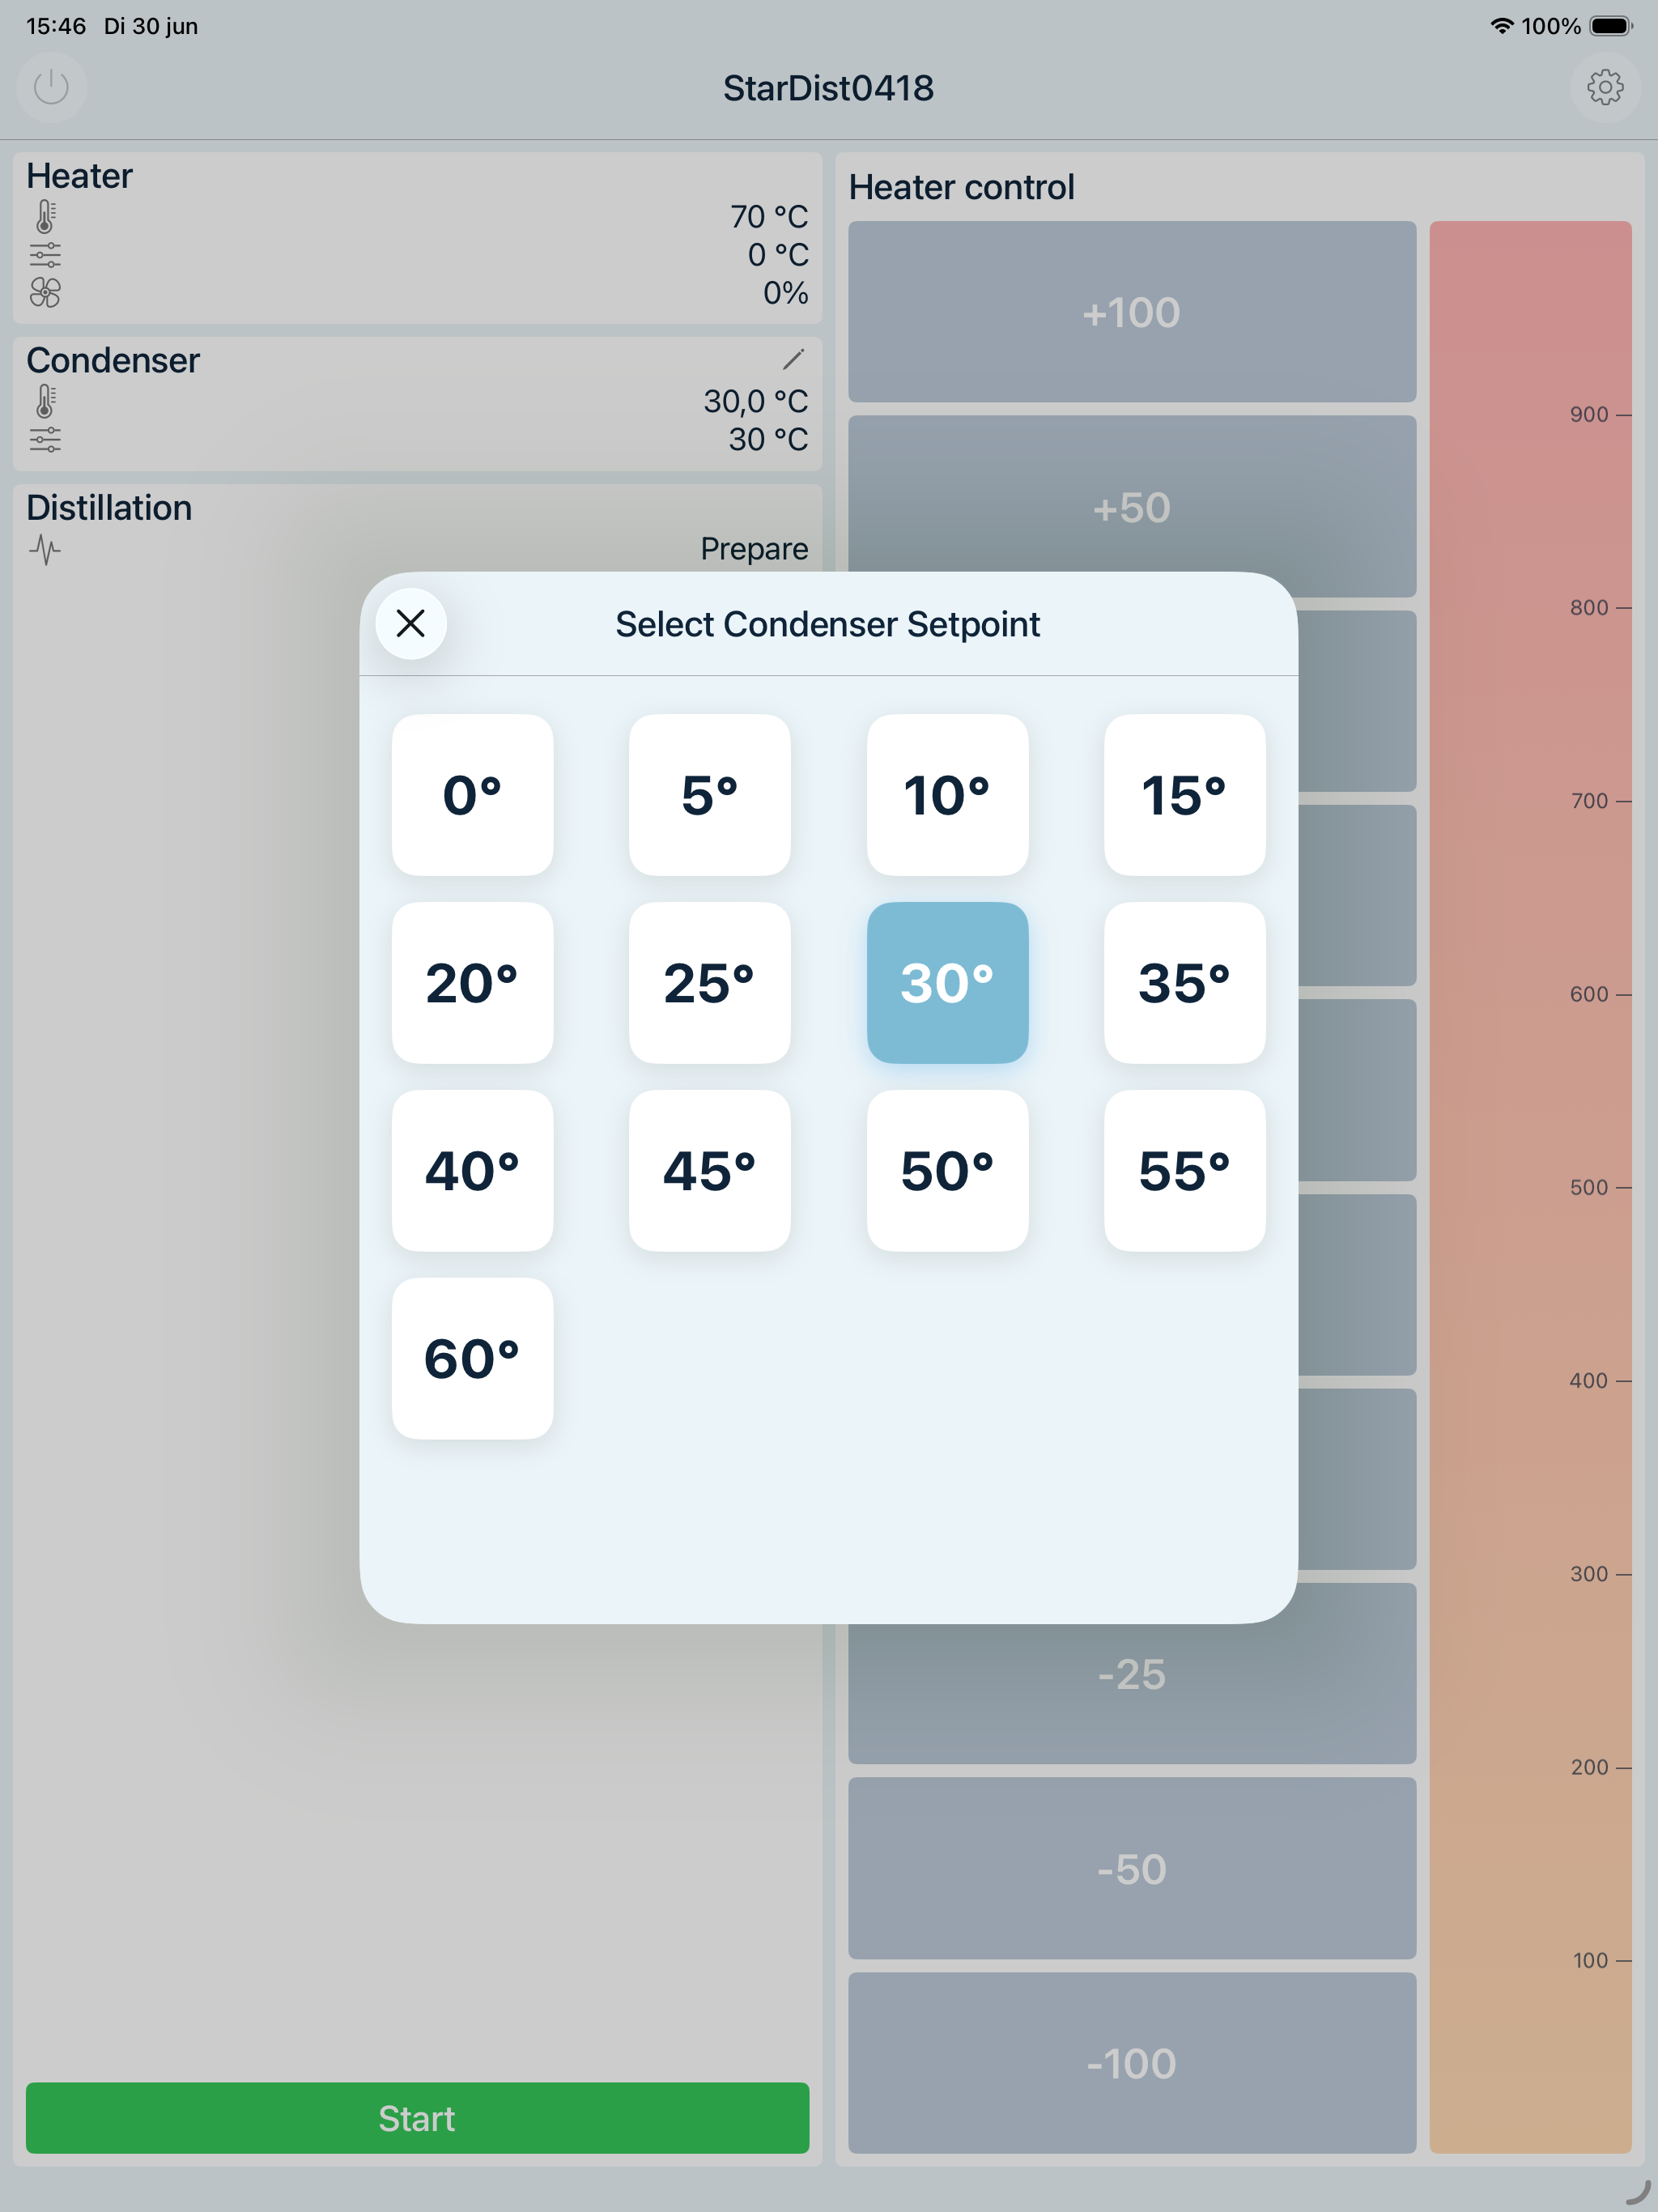The image size is (1658, 2212).
Task: Choose the 60° setpoint tile
Action: pyautogui.click(x=472, y=1359)
